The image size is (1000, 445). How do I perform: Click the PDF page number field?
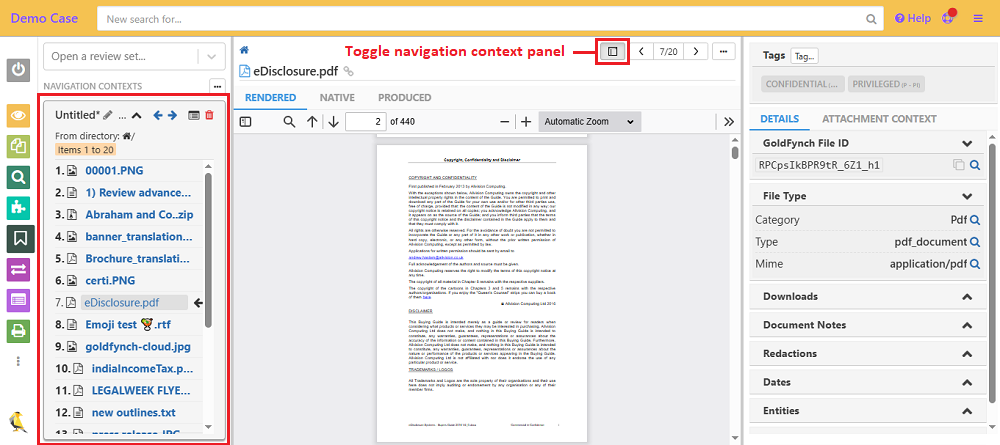pyautogui.click(x=366, y=122)
